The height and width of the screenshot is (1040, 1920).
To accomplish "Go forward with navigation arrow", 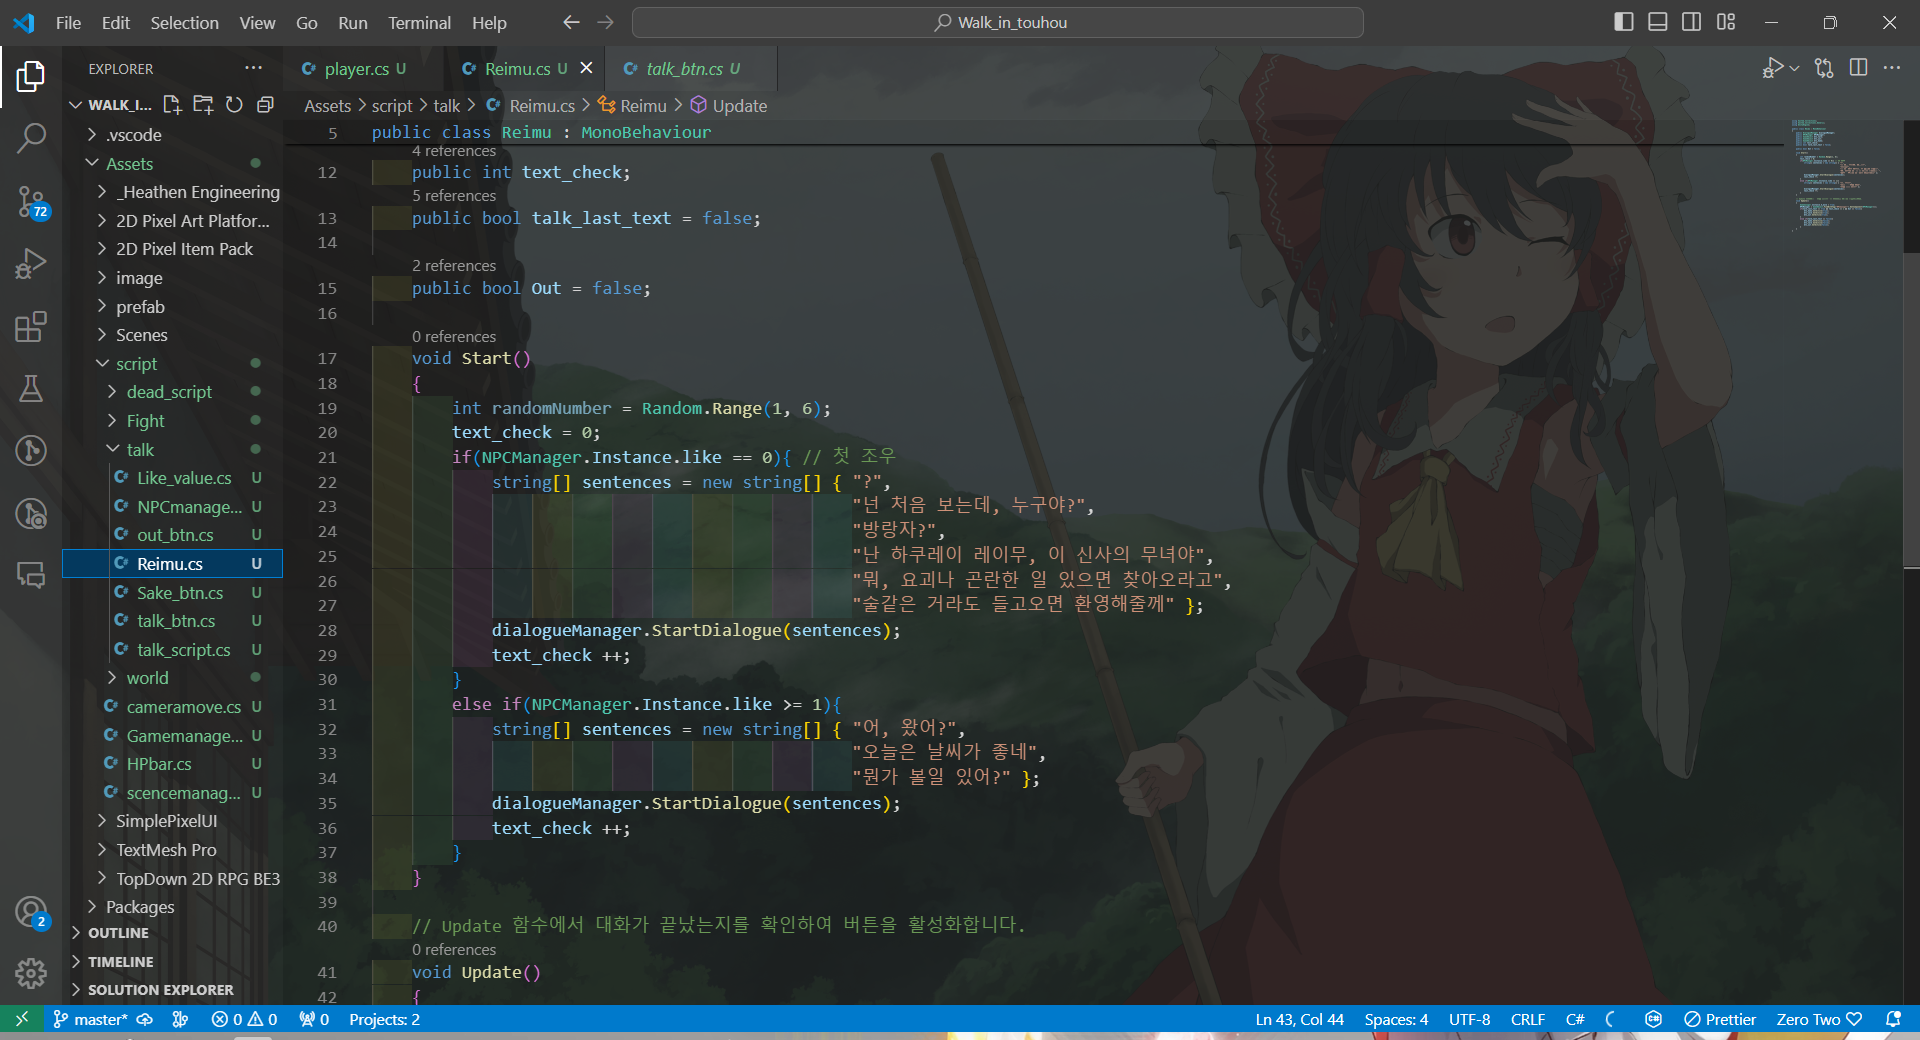I will tap(605, 22).
